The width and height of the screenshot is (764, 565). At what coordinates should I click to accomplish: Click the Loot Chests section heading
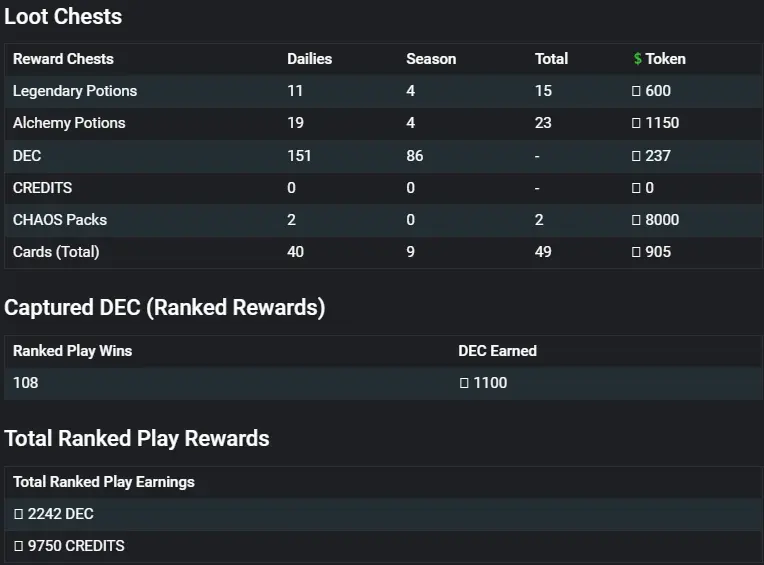(63, 17)
